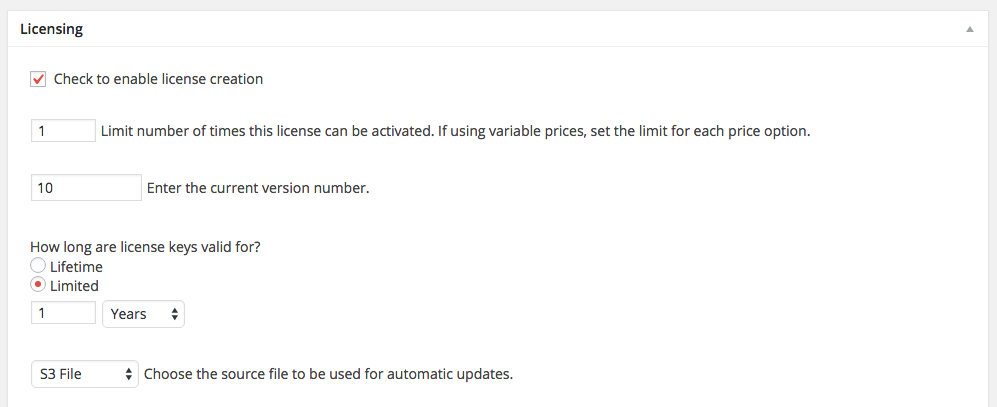The height and width of the screenshot is (407, 997).
Task: Click the license length number field
Action: click(x=63, y=313)
